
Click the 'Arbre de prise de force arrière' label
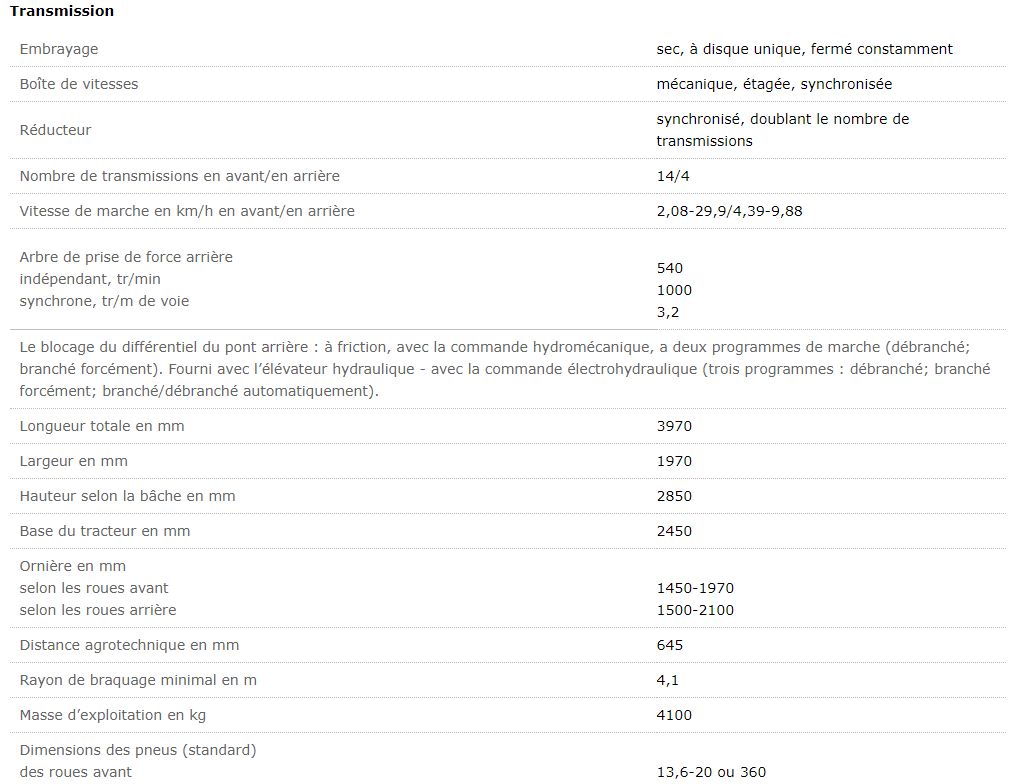coord(126,257)
